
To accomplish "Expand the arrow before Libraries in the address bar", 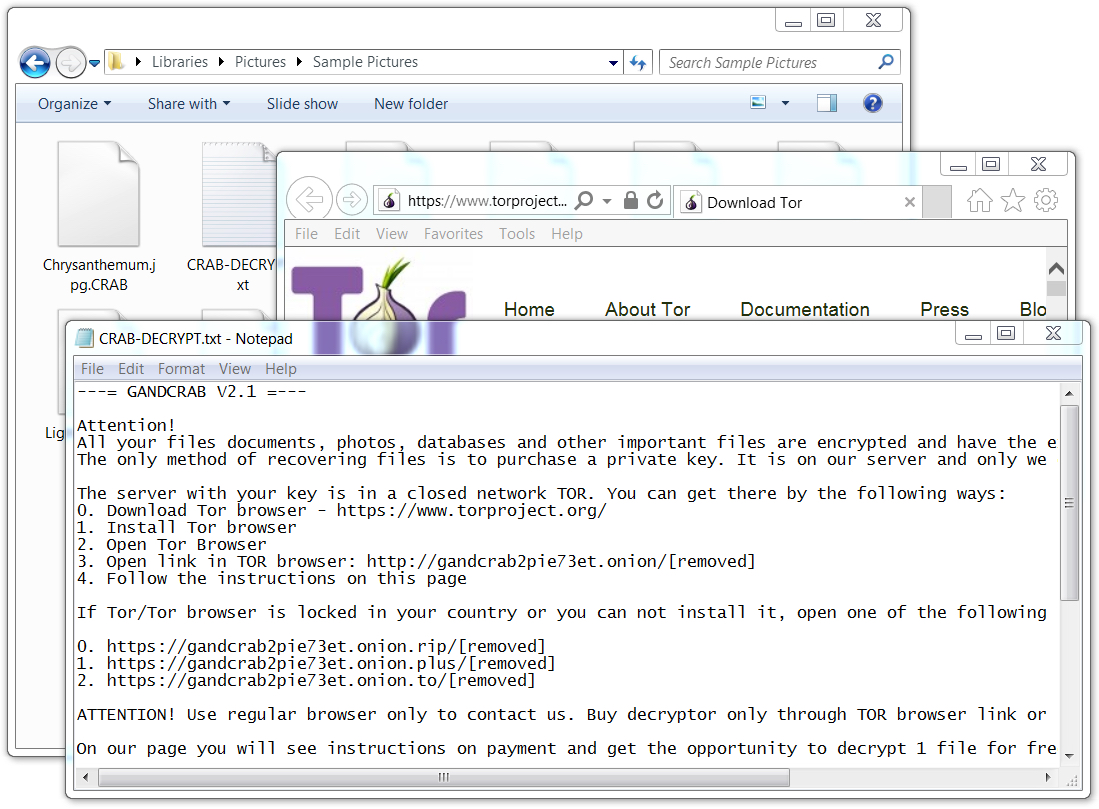I will [x=138, y=62].
